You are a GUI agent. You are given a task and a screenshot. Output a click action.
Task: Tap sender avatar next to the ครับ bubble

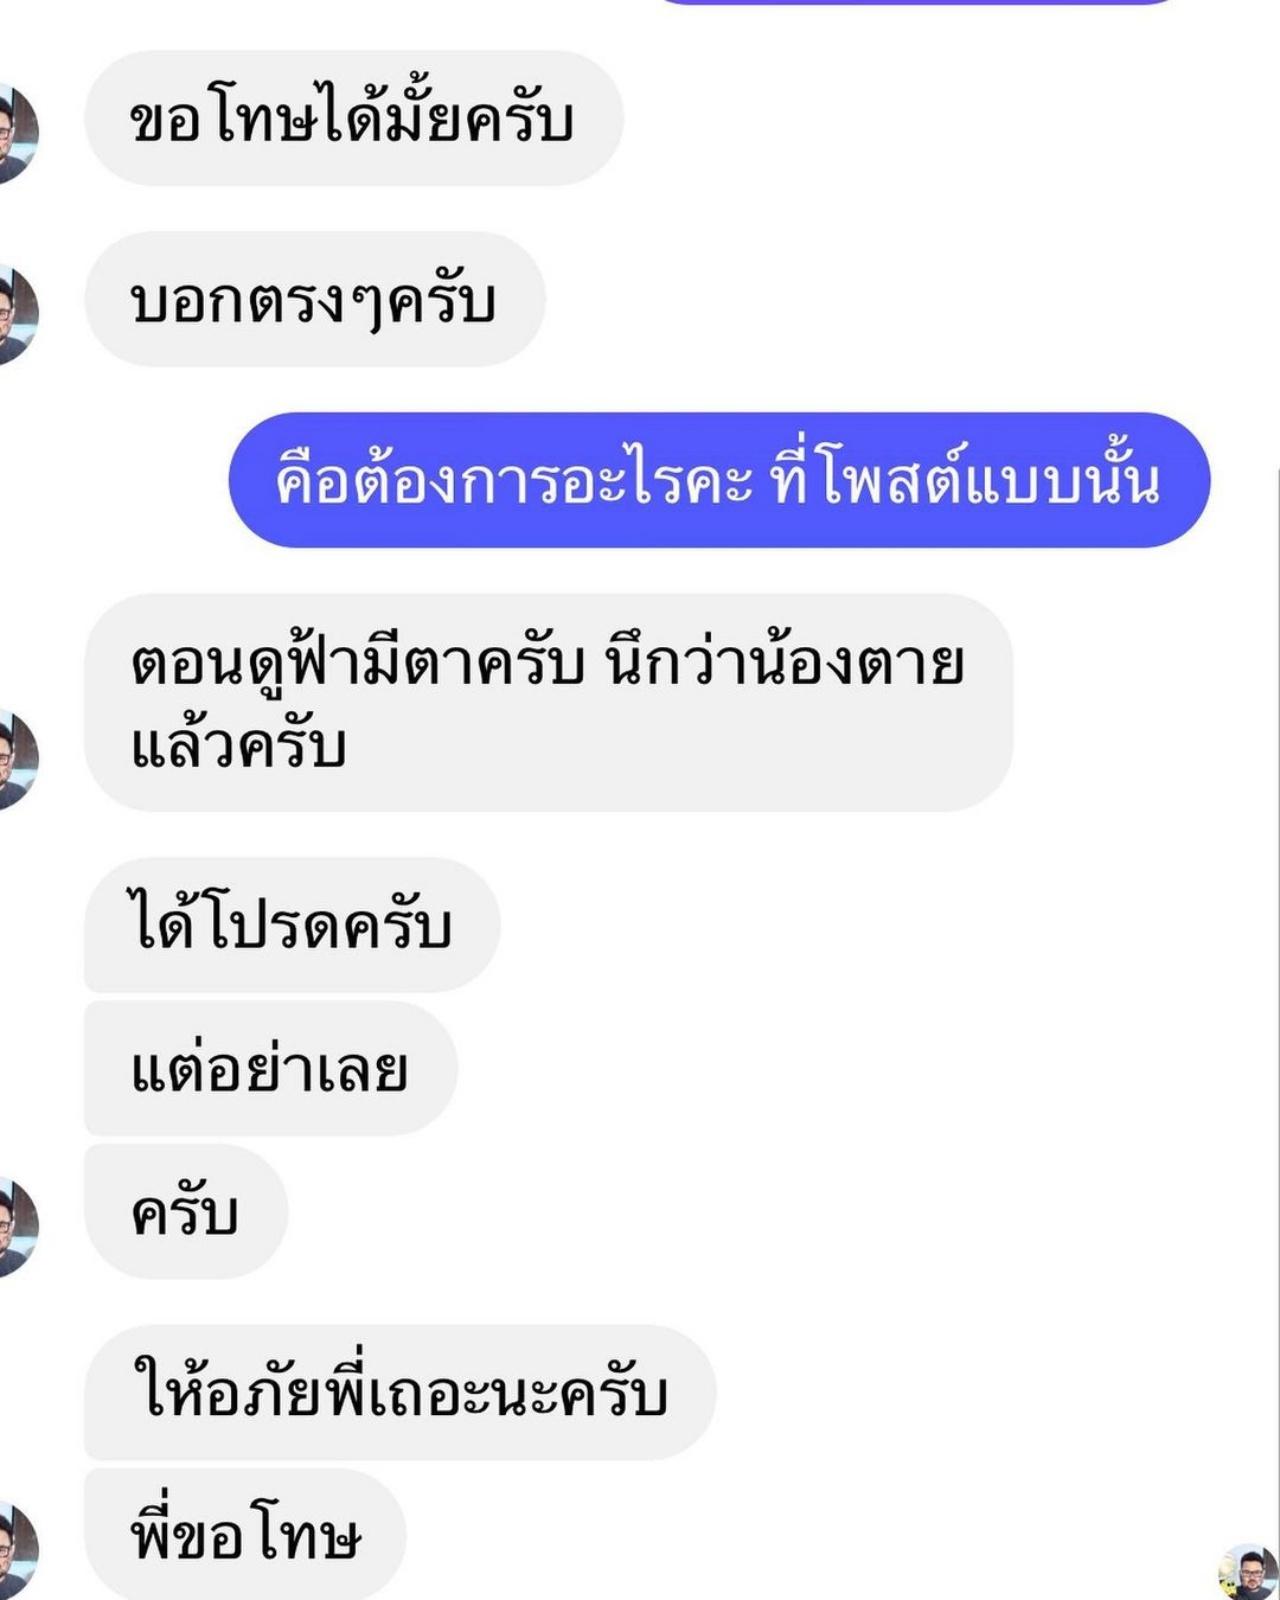click(x=17, y=1227)
